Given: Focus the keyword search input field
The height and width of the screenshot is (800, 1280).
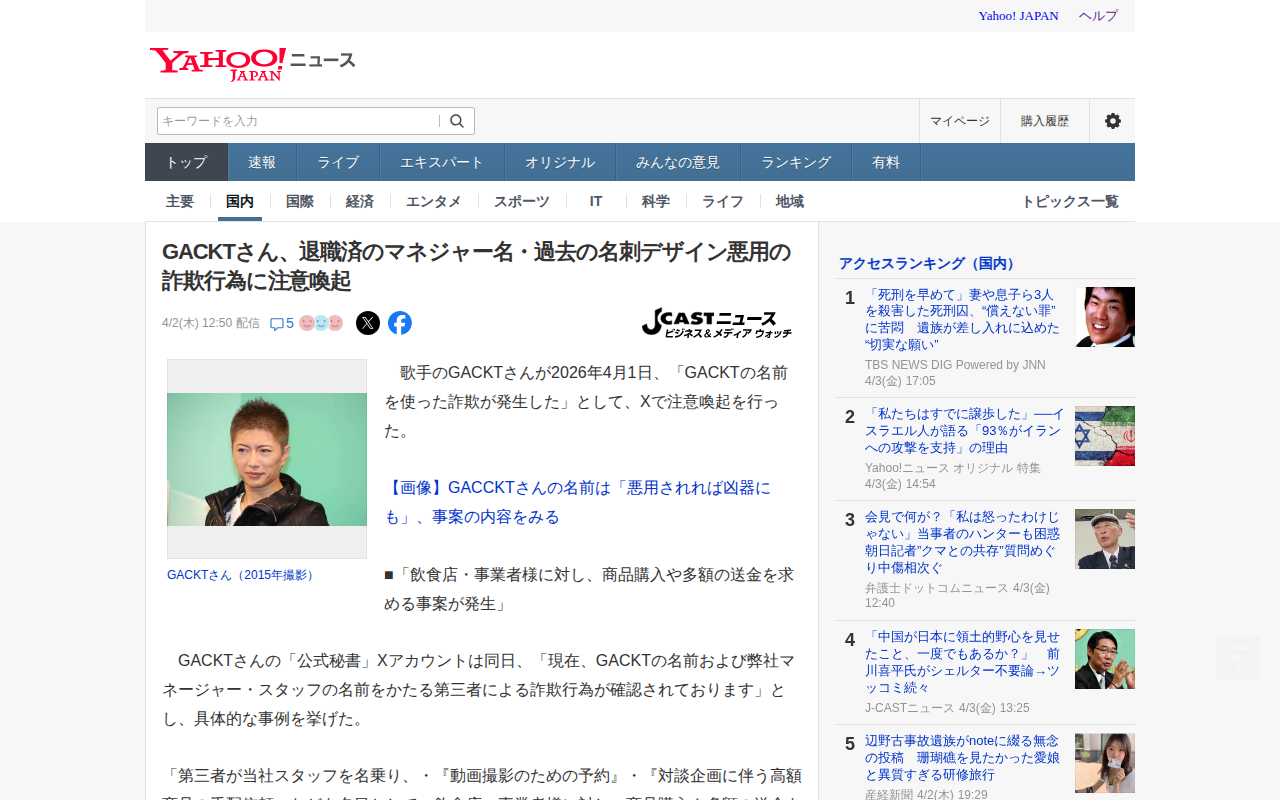Looking at the screenshot, I should point(298,121).
